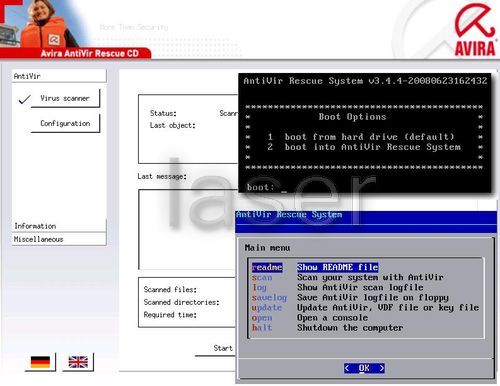Click the AntiVir Rescue System blue title bar

366,222
